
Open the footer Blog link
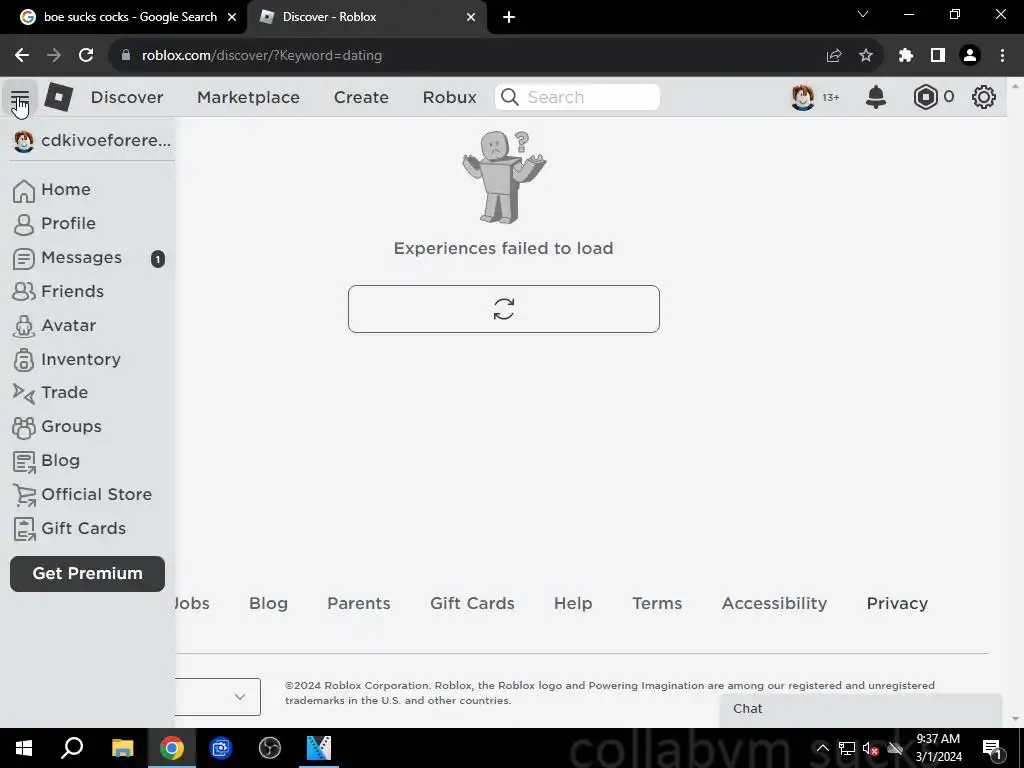[x=268, y=603]
